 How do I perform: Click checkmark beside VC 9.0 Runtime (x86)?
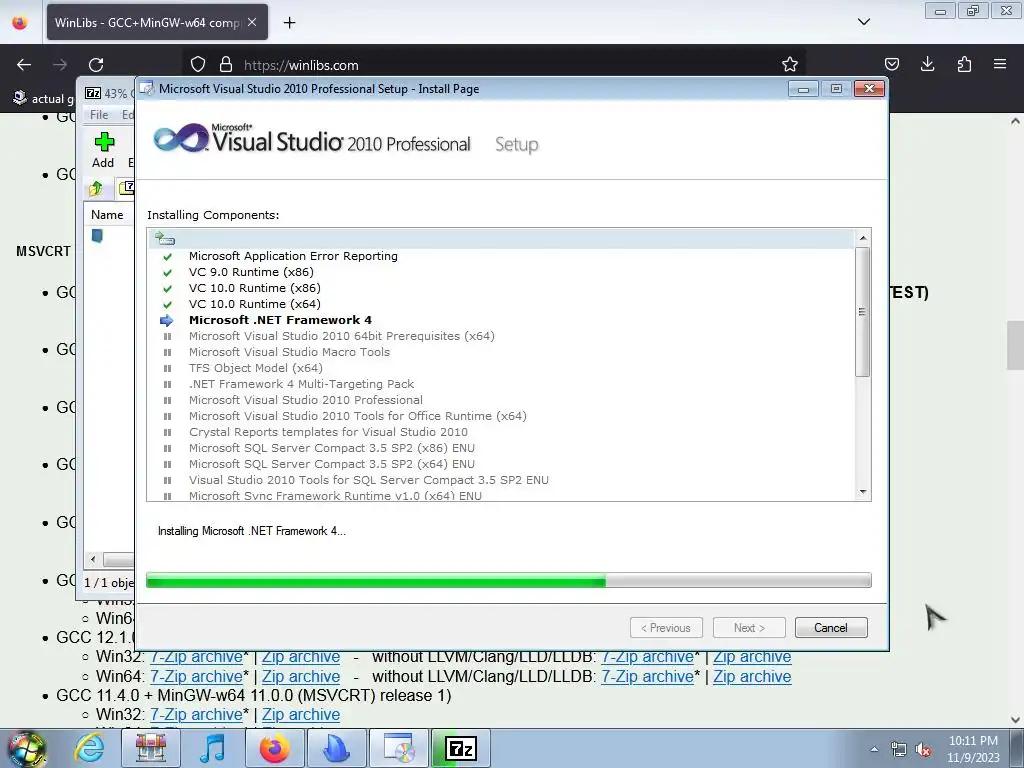[167, 272]
